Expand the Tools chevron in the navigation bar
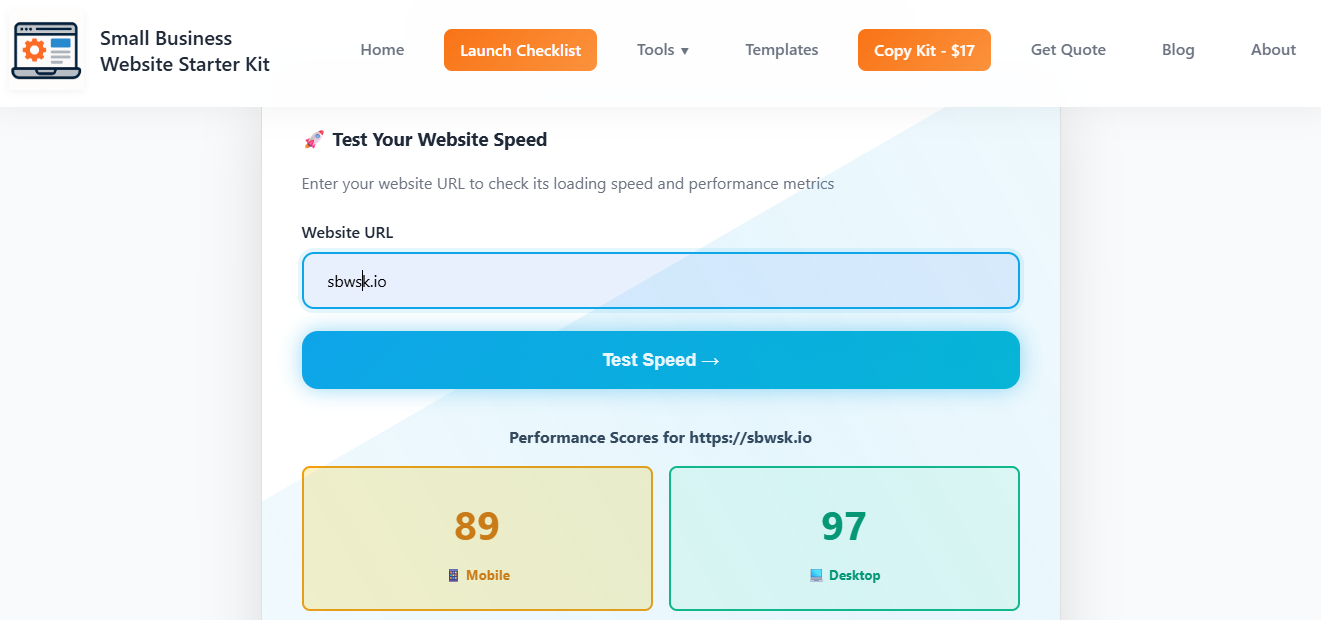Image resolution: width=1321 pixels, height=620 pixels. tap(685, 50)
